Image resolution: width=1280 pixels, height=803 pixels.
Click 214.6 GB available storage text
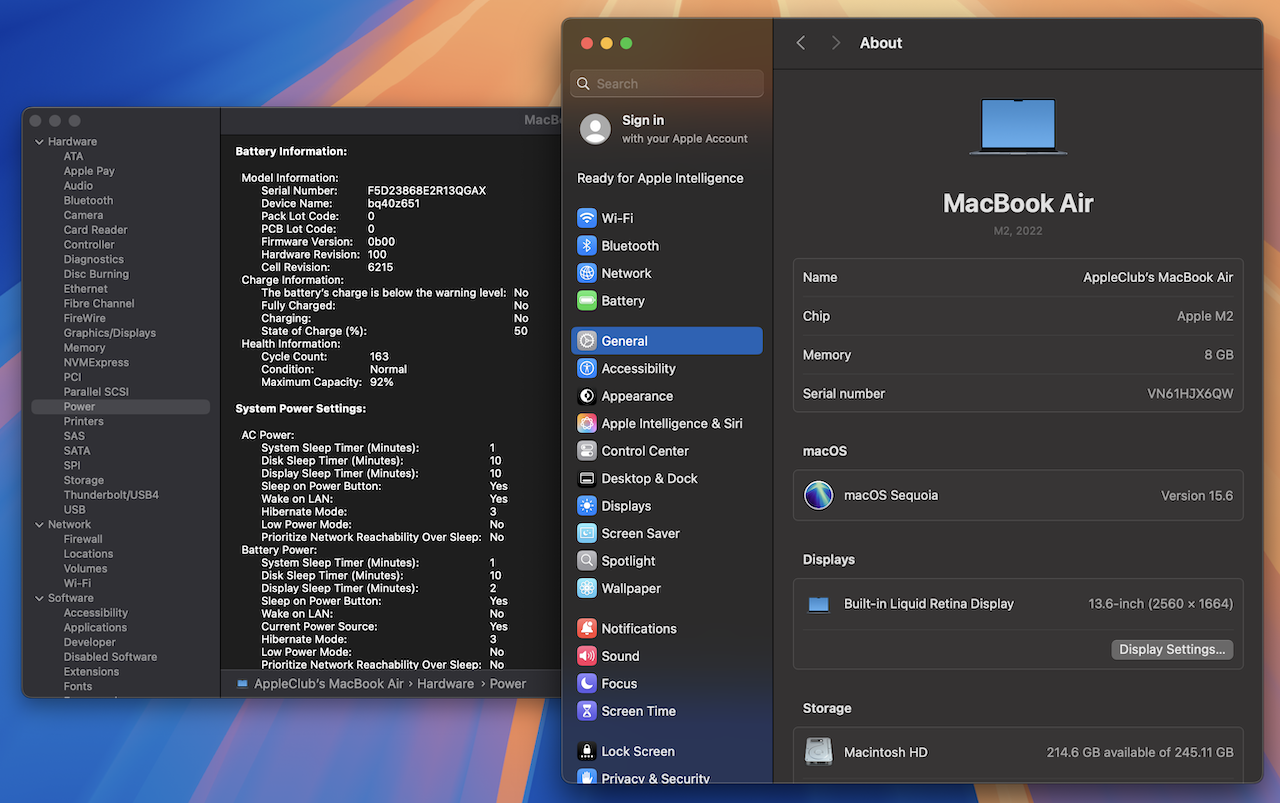tap(1140, 753)
